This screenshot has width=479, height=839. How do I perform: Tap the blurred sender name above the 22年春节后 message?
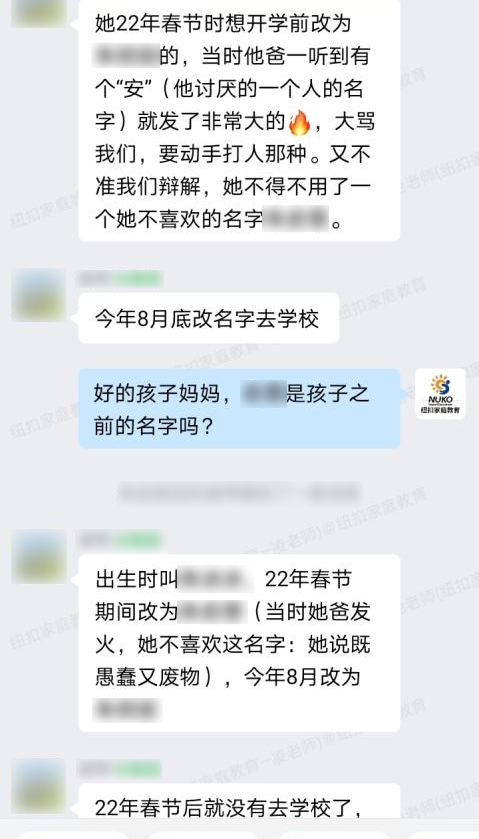tap(120, 769)
